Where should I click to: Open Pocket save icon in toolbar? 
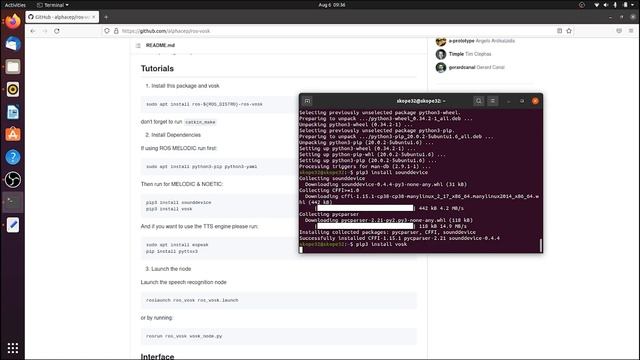[619, 31]
